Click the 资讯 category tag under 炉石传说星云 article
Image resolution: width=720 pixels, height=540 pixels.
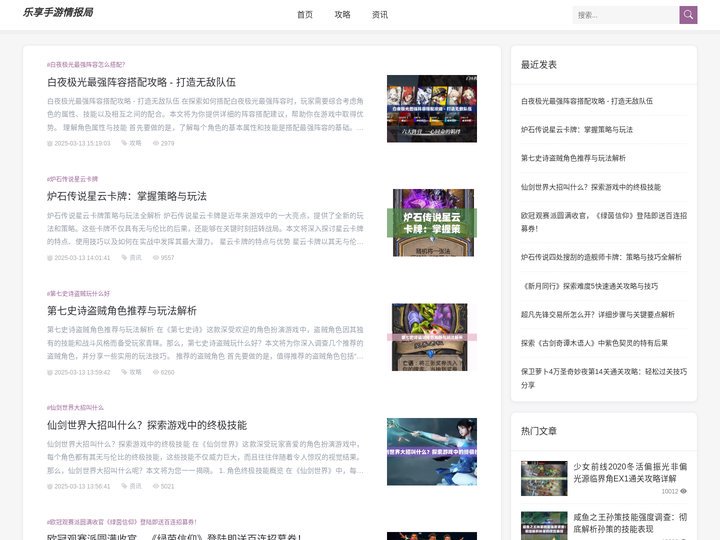click(x=135, y=258)
